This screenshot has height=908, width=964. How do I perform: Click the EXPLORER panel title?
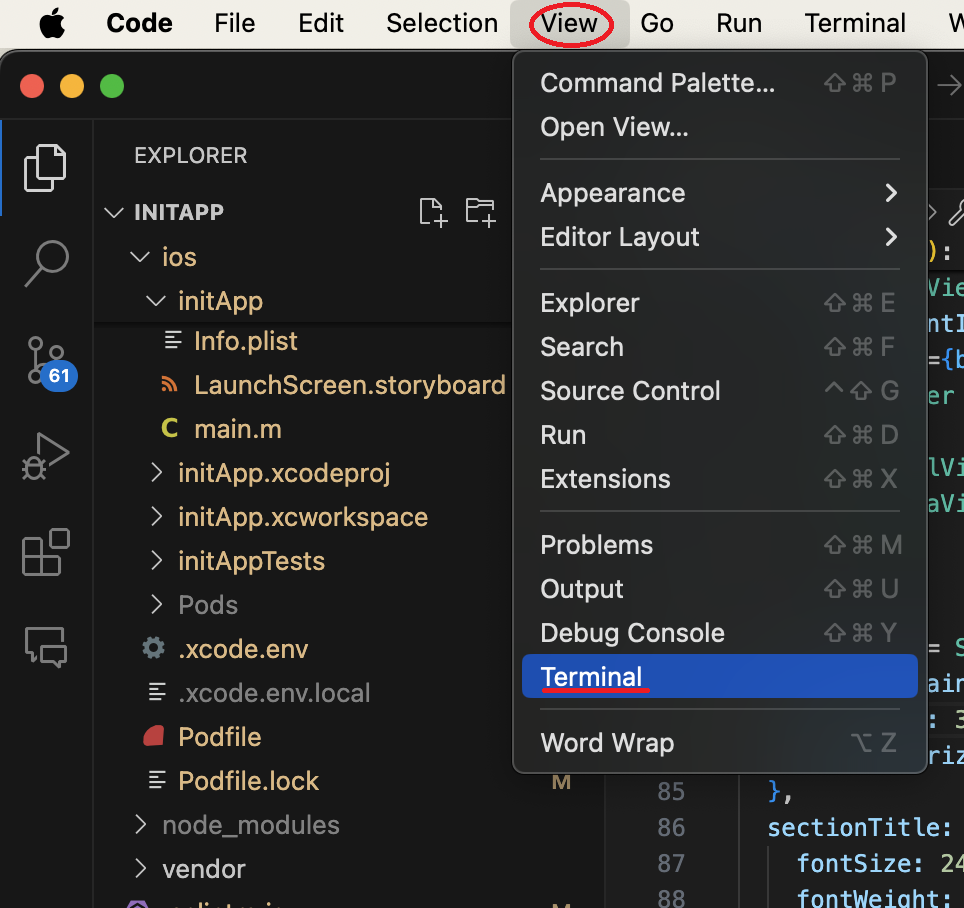191,156
